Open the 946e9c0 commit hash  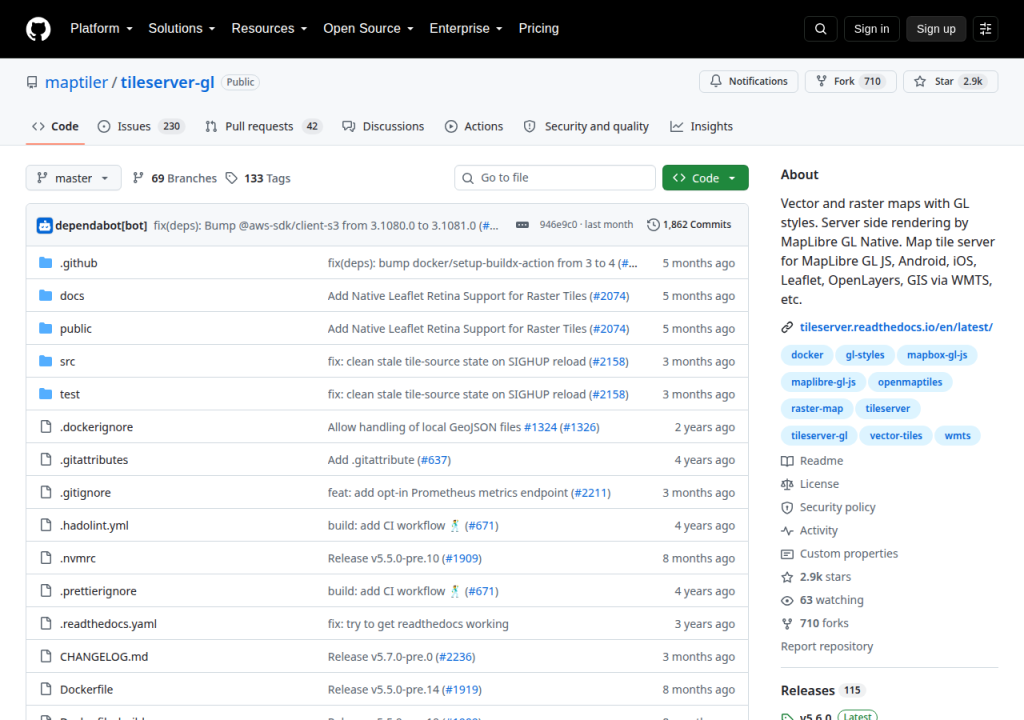[x=558, y=225]
